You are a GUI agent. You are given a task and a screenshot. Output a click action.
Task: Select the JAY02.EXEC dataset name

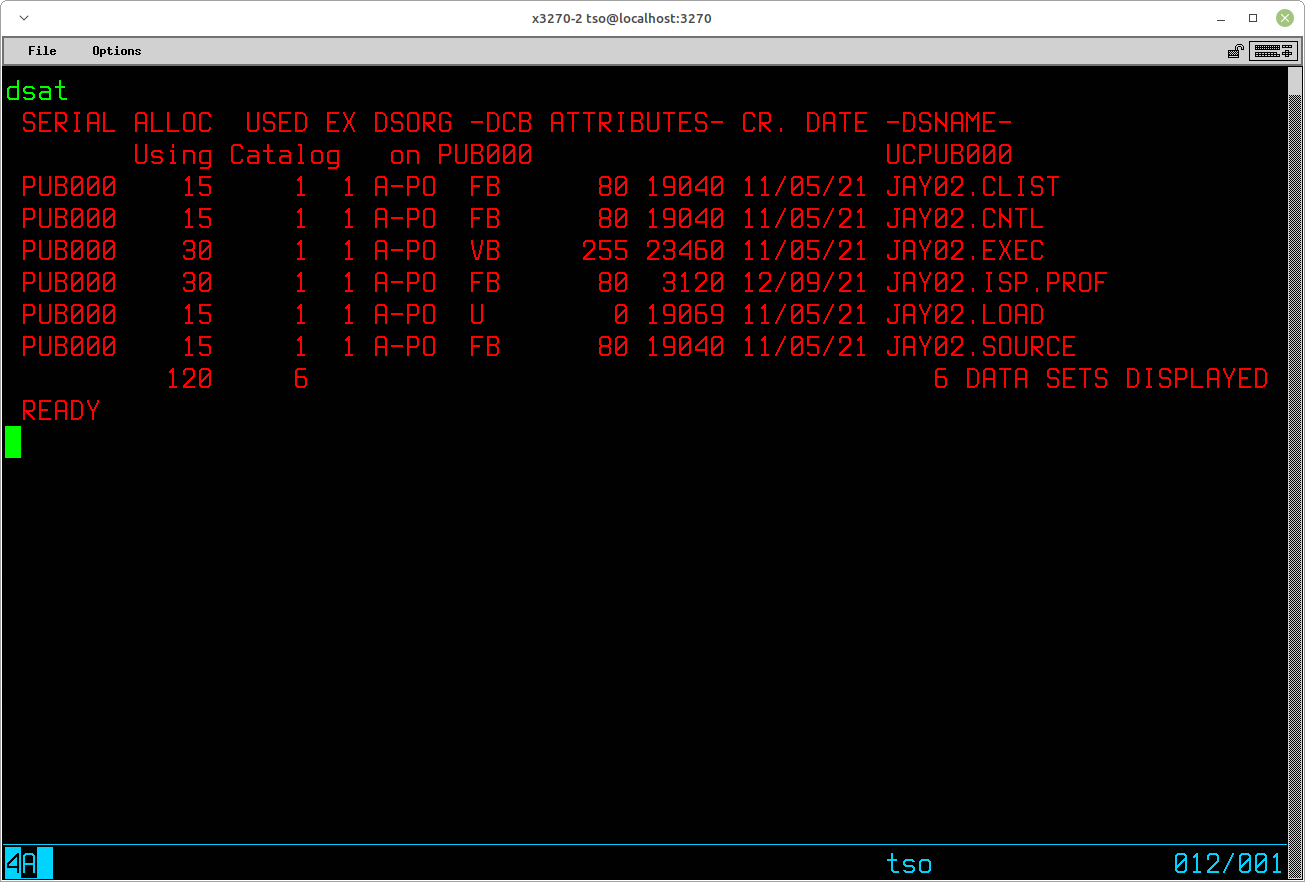coord(964,251)
